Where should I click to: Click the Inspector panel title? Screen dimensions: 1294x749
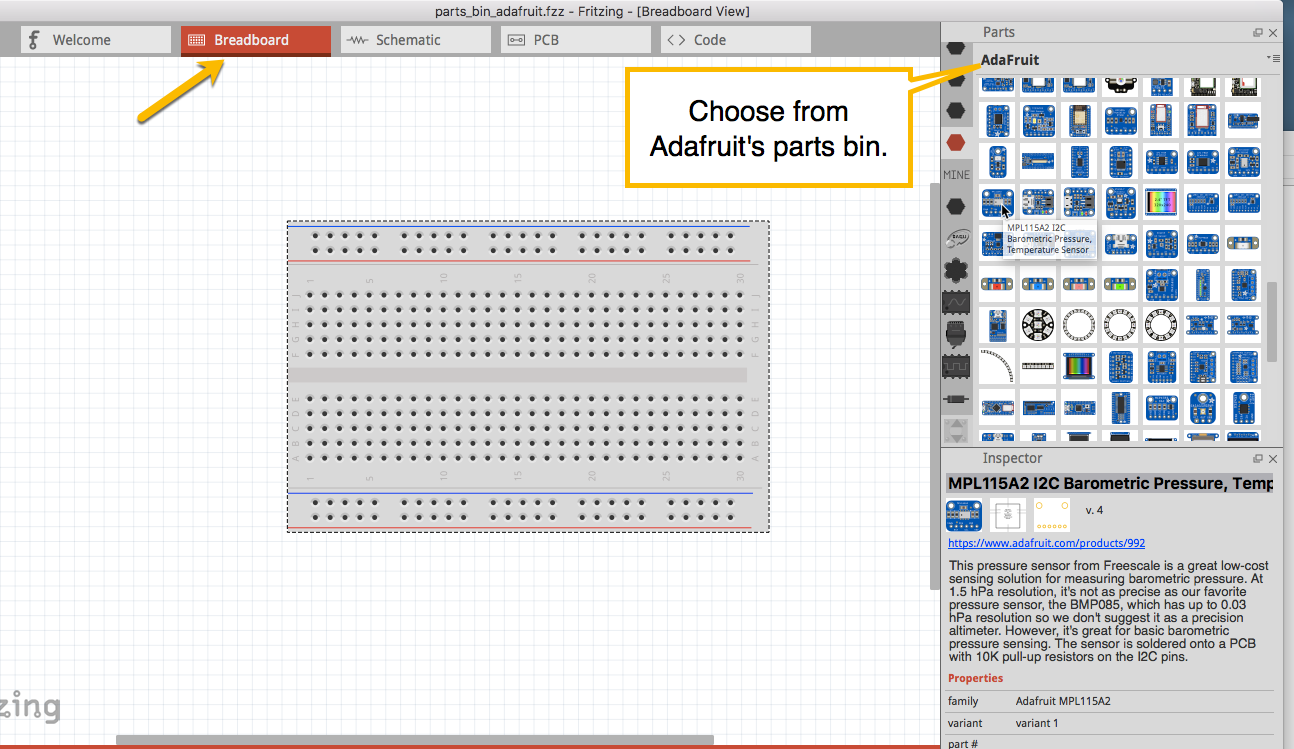coord(1012,458)
